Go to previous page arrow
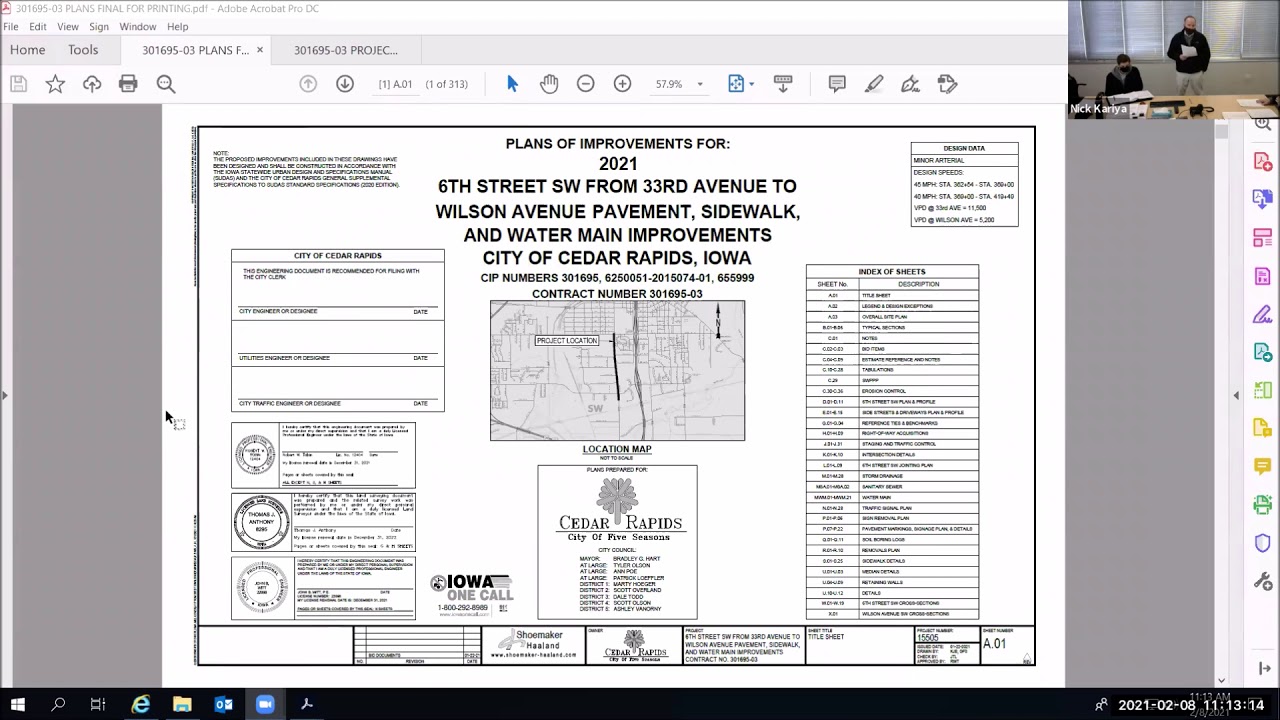 tap(308, 84)
